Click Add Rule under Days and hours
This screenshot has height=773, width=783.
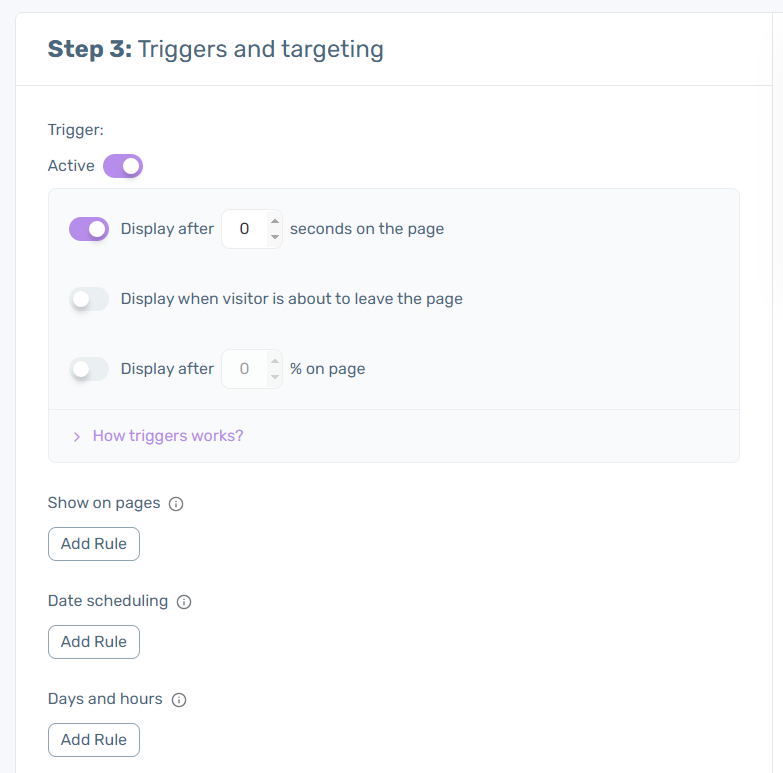(x=94, y=740)
